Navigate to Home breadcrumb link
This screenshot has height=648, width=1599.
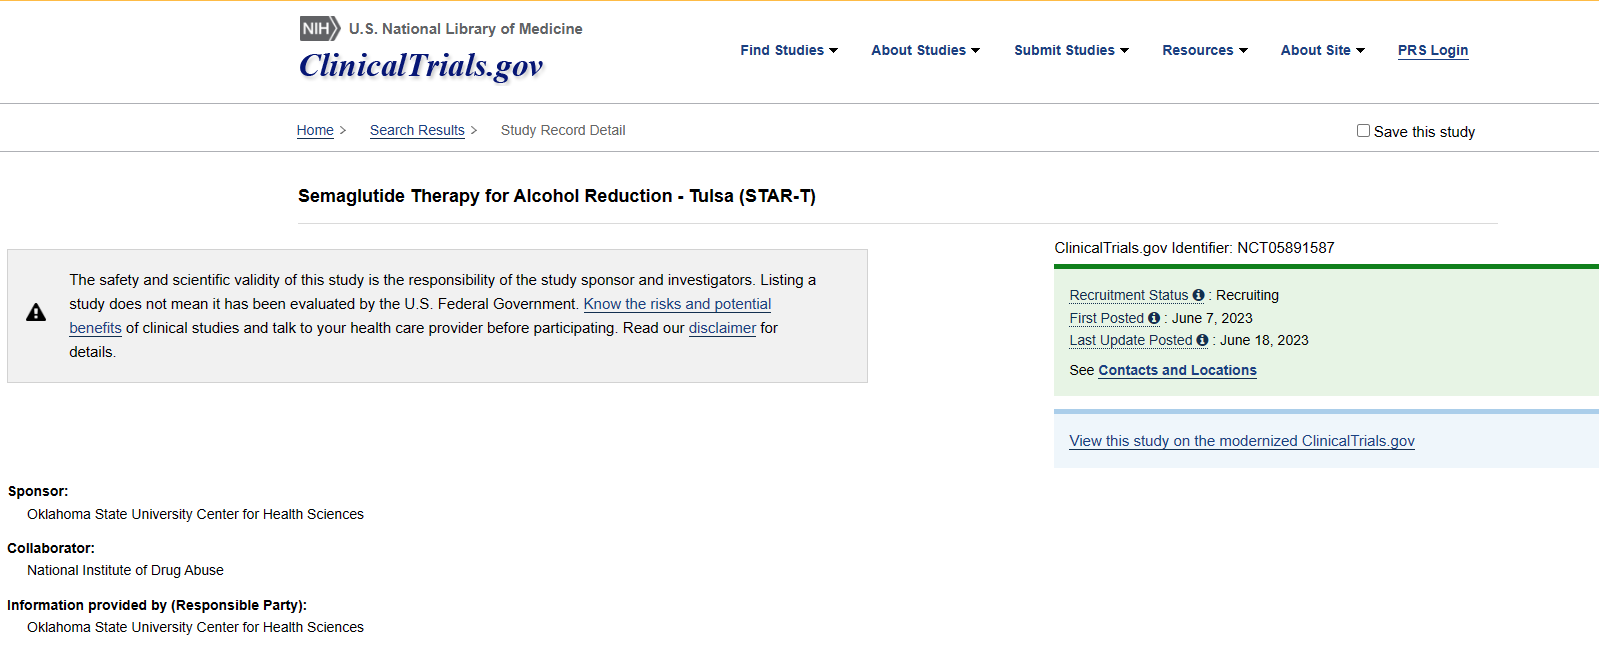tap(315, 130)
